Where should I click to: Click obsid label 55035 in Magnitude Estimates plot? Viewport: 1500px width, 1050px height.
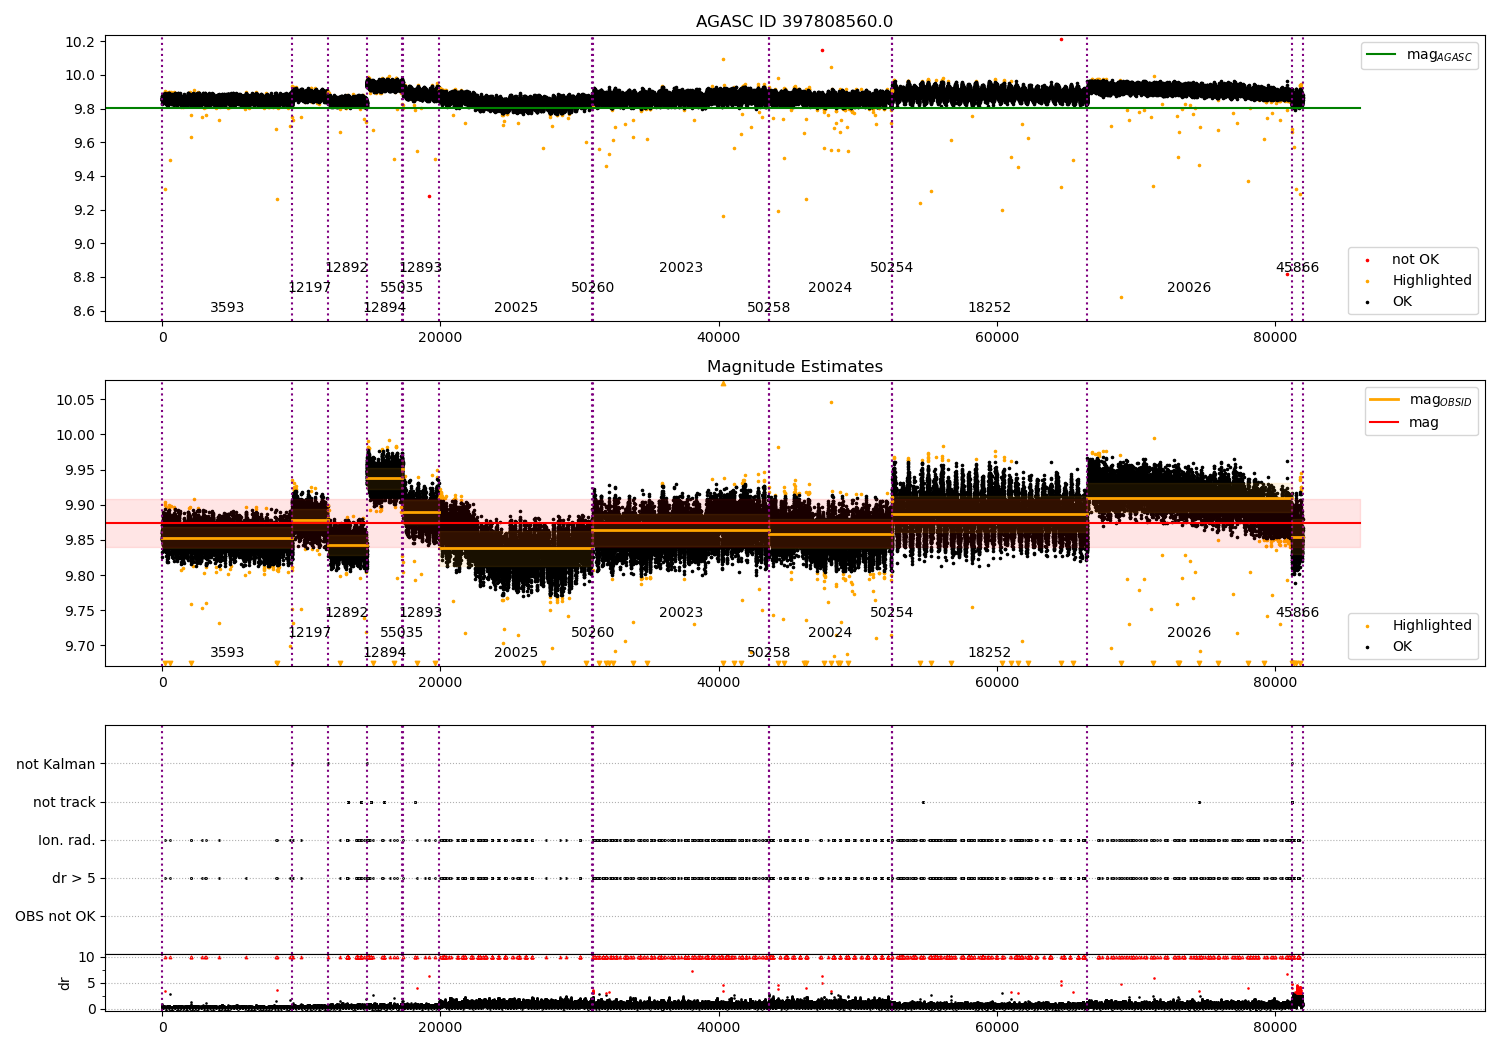(x=401, y=633)
